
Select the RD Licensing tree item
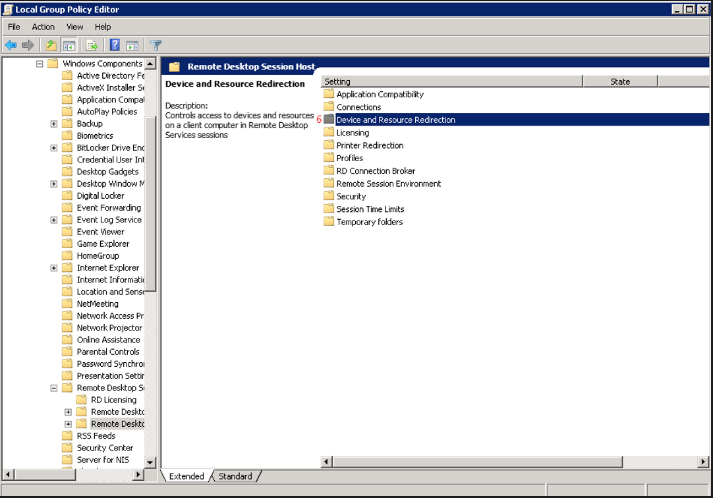coord(113,400)
